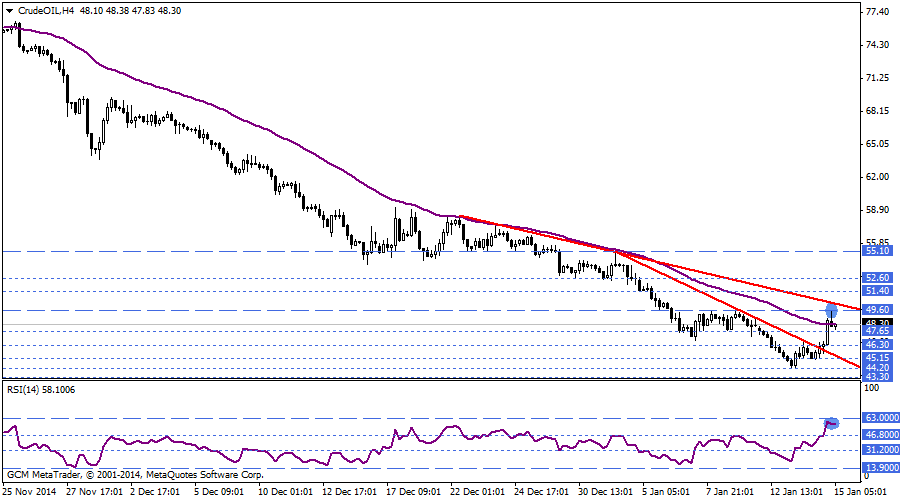This screenshot has height=500, width=900.
Task: Click the RSI 31.2000 level label
Action: [880, 451]
